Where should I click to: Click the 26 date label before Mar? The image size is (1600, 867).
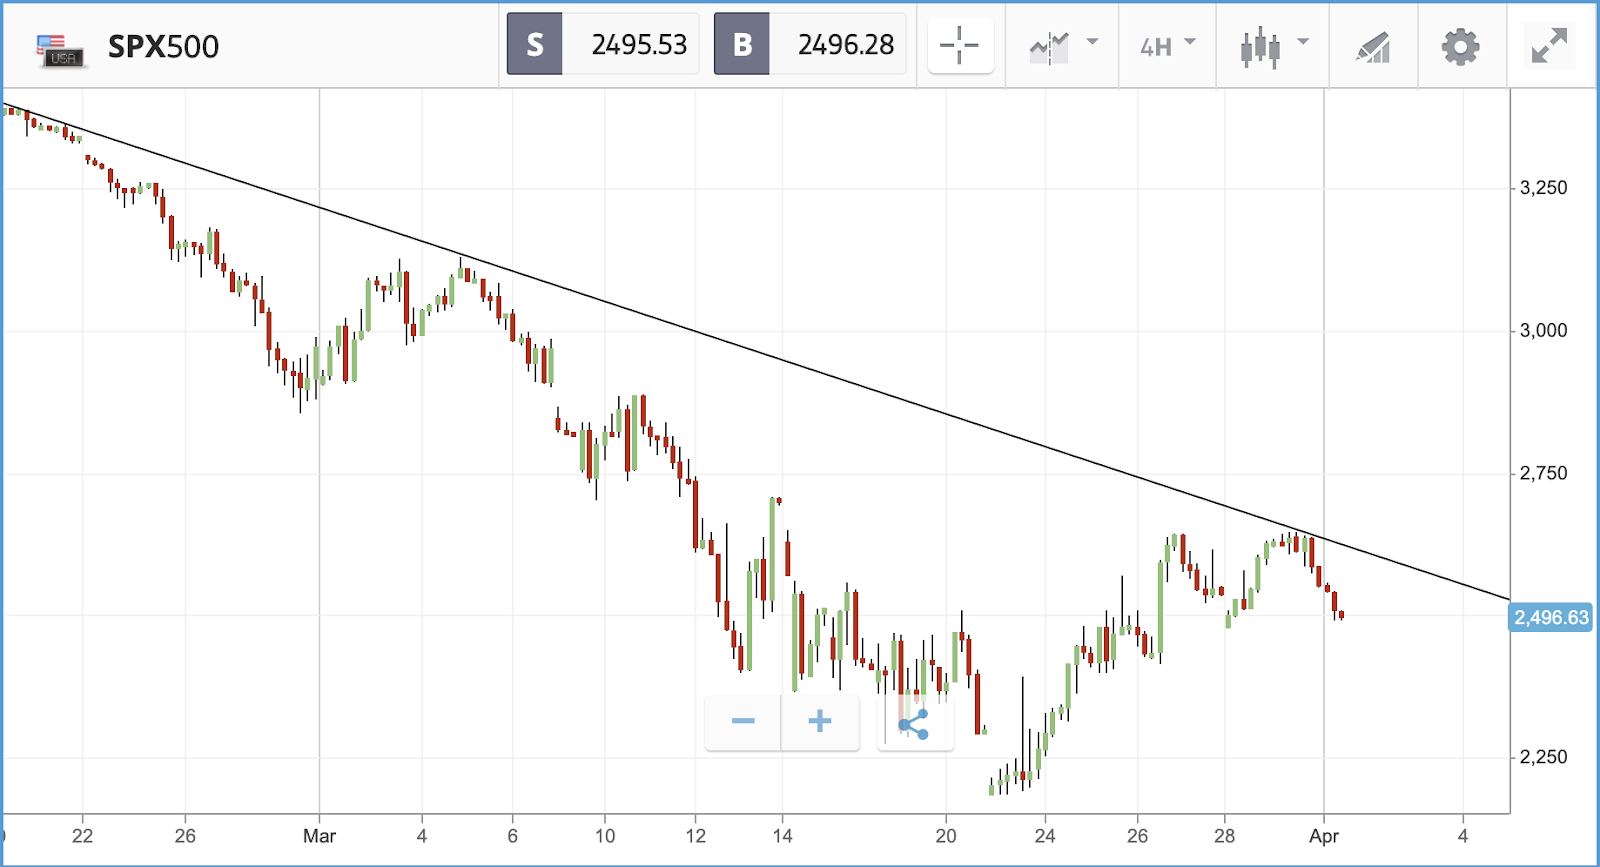185,836
